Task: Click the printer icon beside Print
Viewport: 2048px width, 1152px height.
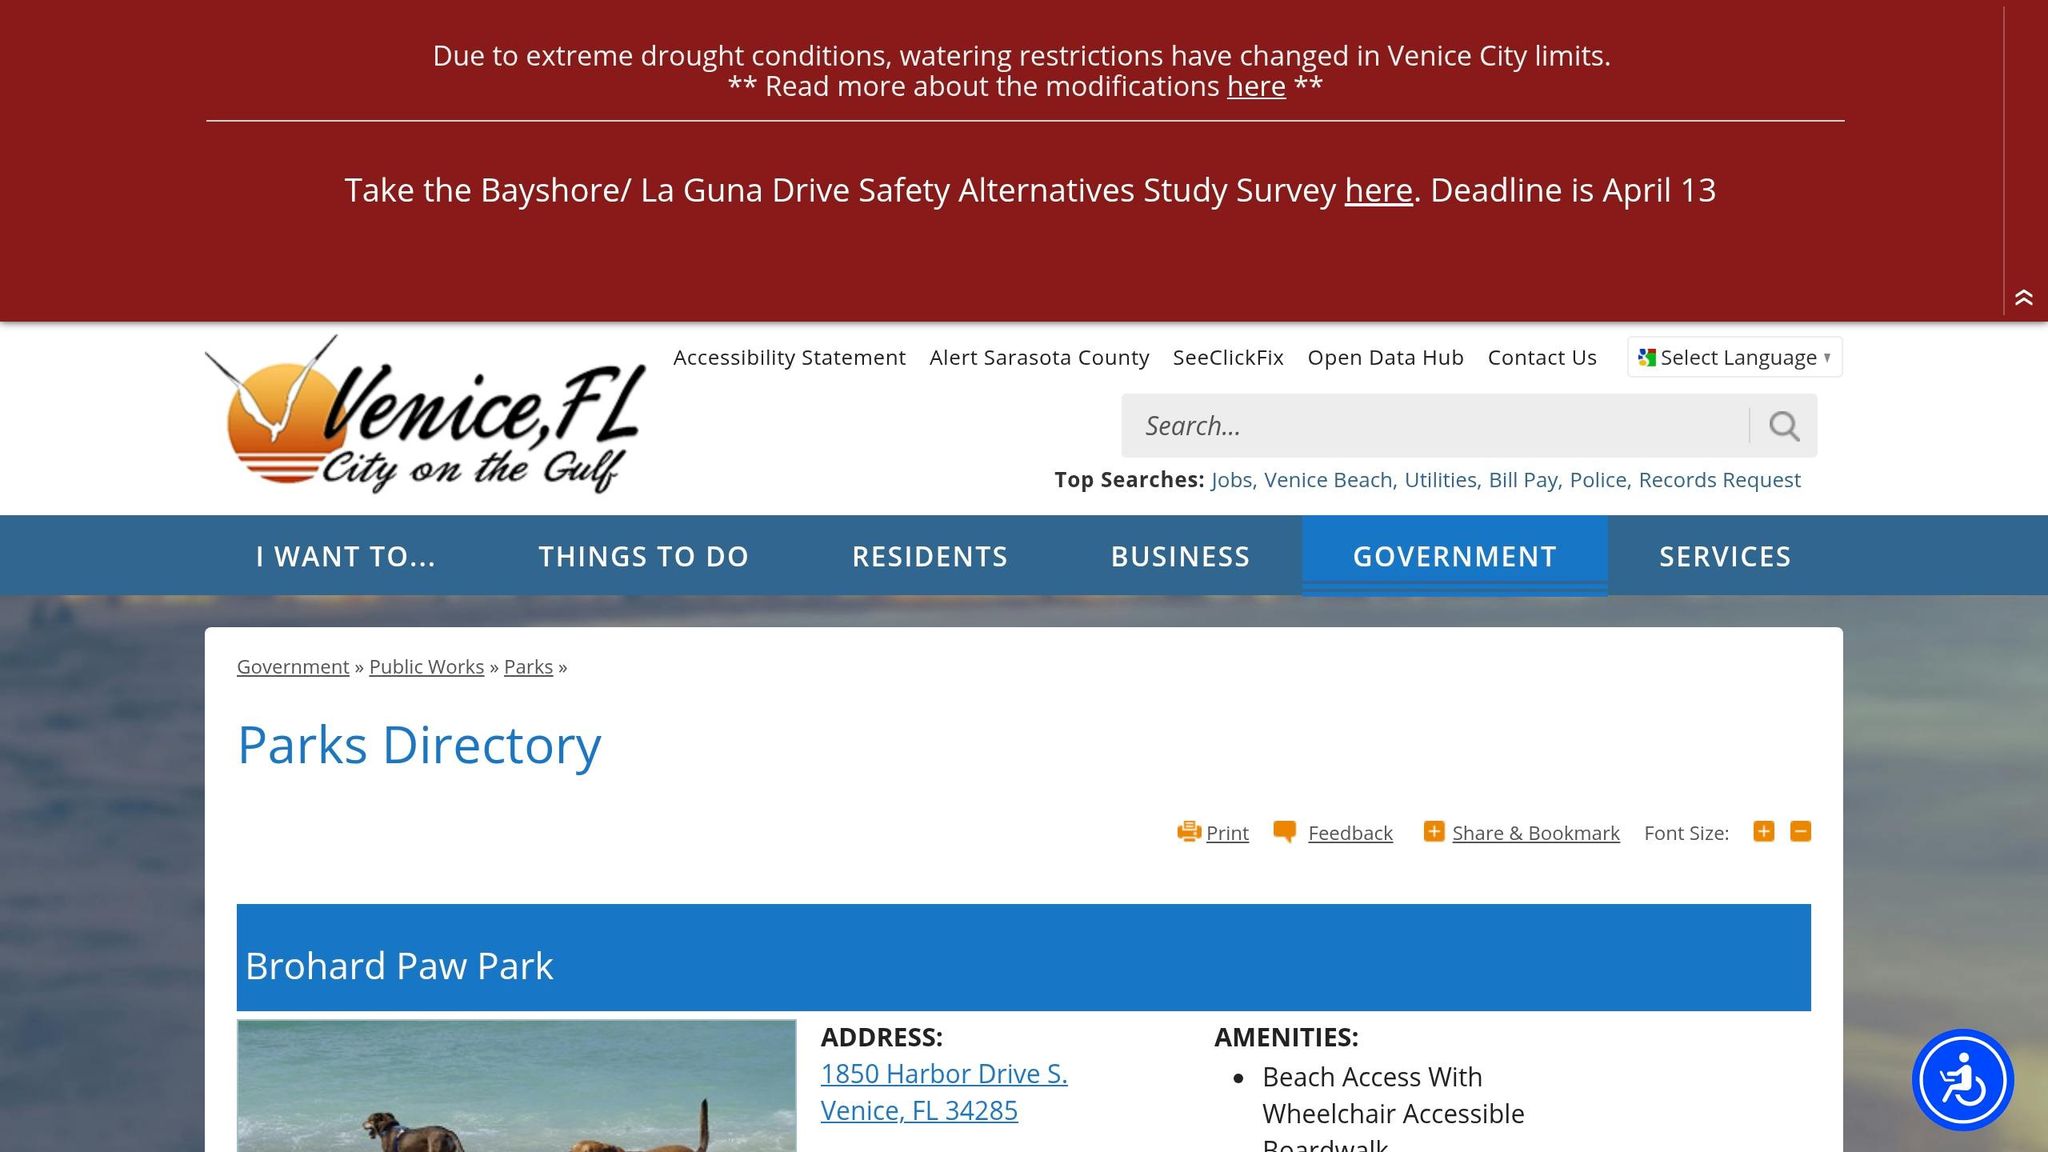Action: [1188, 832]
